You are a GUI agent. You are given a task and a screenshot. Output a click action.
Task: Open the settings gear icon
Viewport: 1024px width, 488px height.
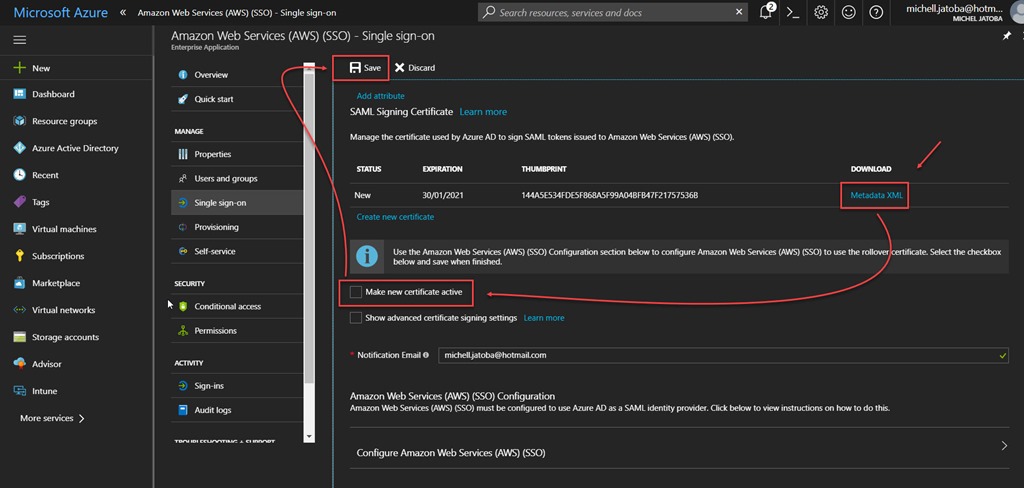click(821, 12)
